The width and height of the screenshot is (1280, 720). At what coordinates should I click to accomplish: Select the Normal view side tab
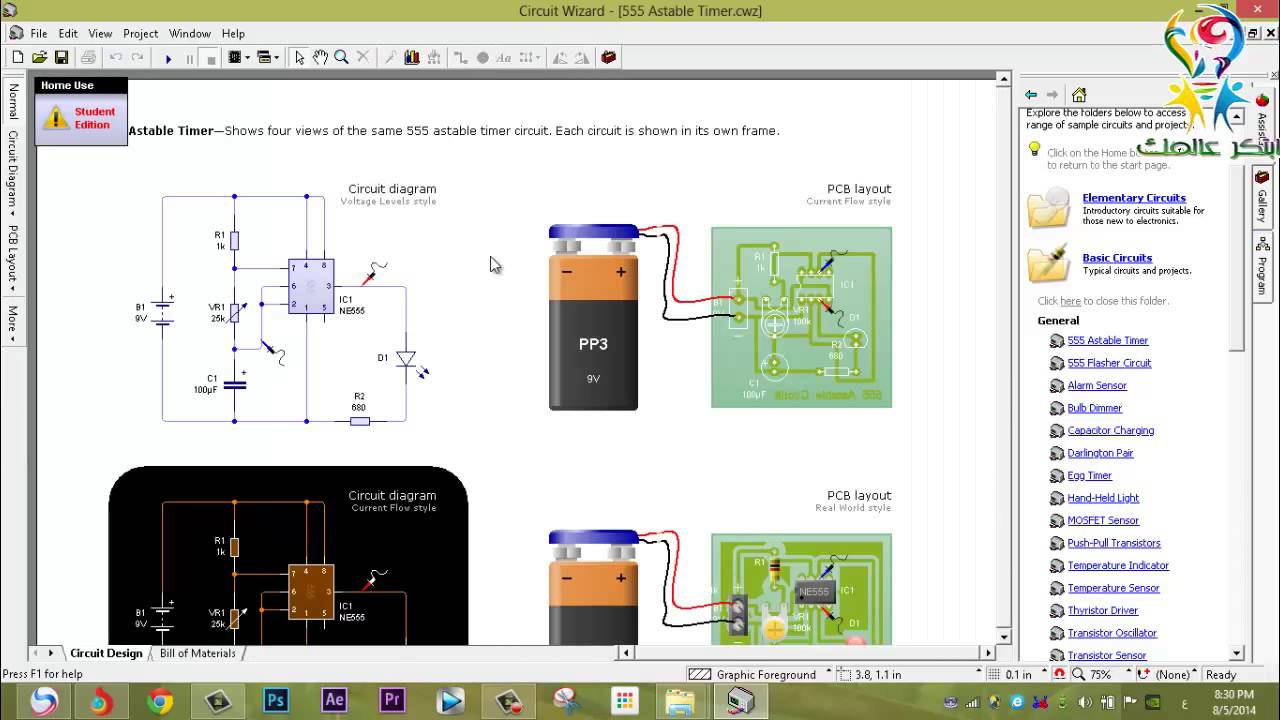coord(13,101)
